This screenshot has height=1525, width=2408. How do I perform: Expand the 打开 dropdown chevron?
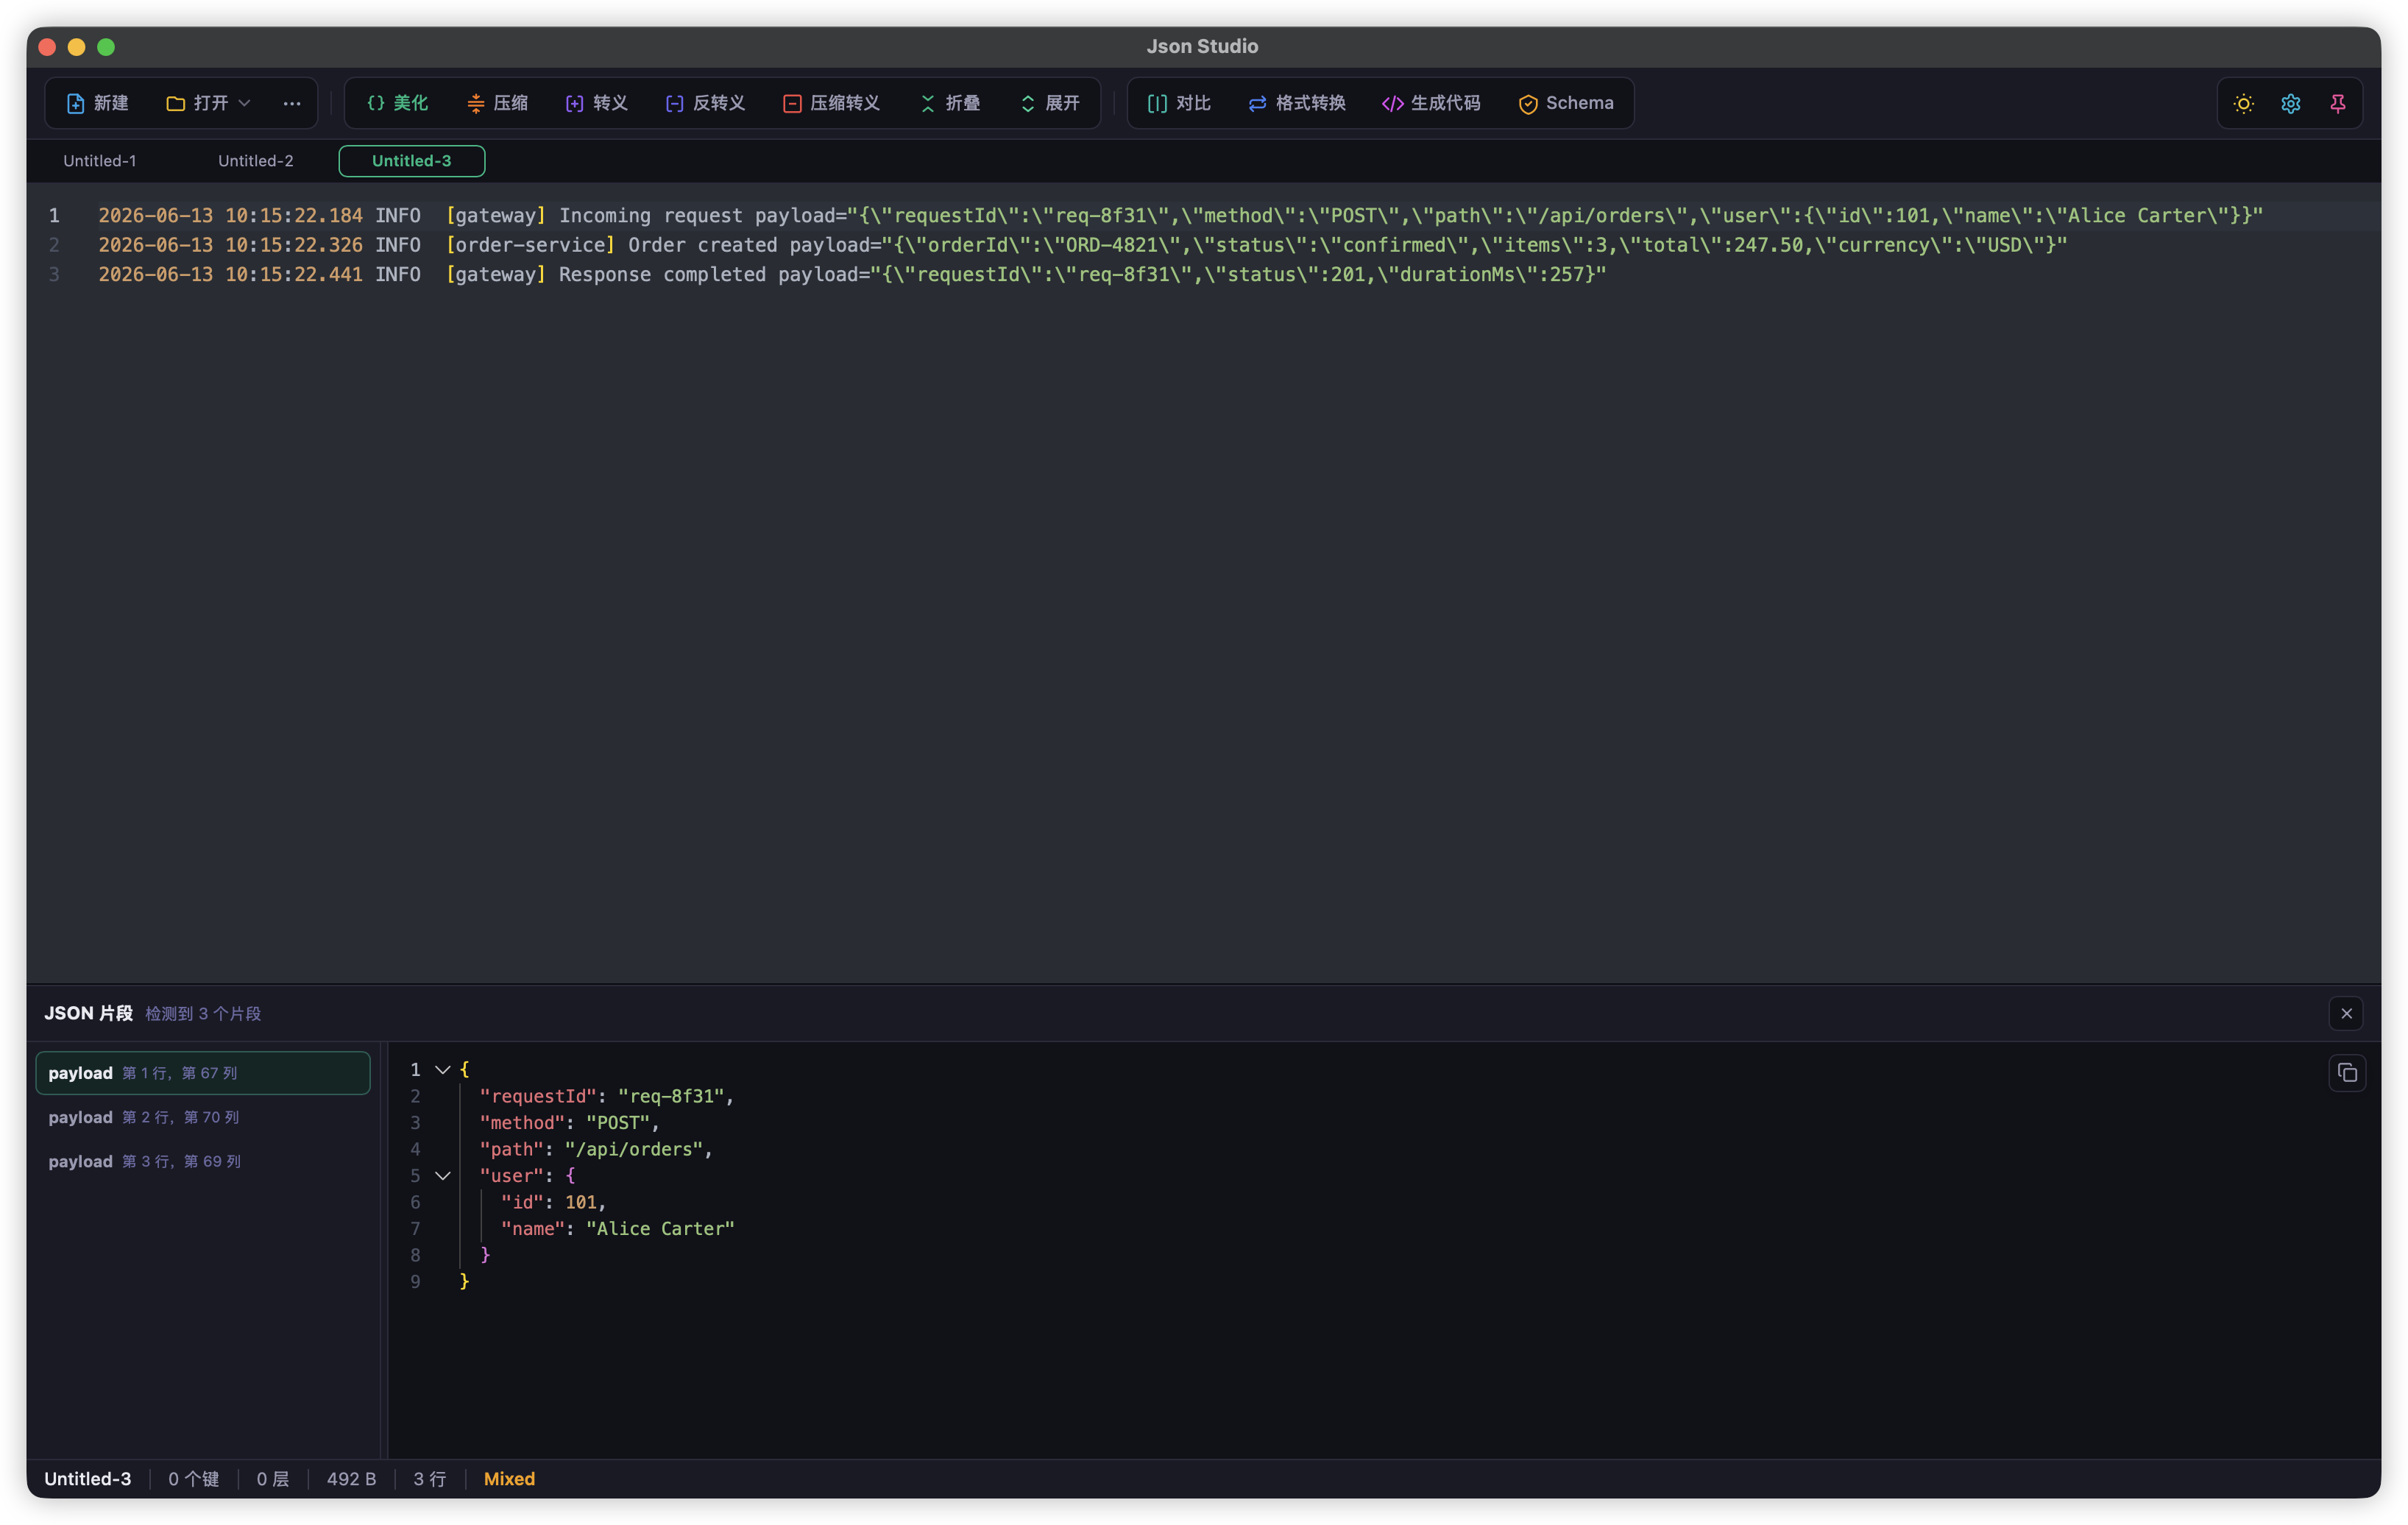tap(245, 103)
